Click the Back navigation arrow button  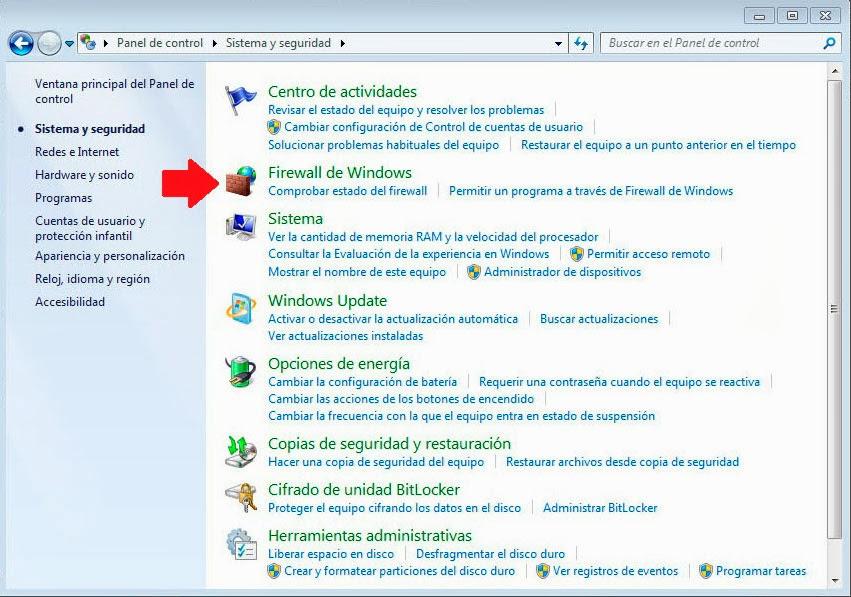point(20,42)
